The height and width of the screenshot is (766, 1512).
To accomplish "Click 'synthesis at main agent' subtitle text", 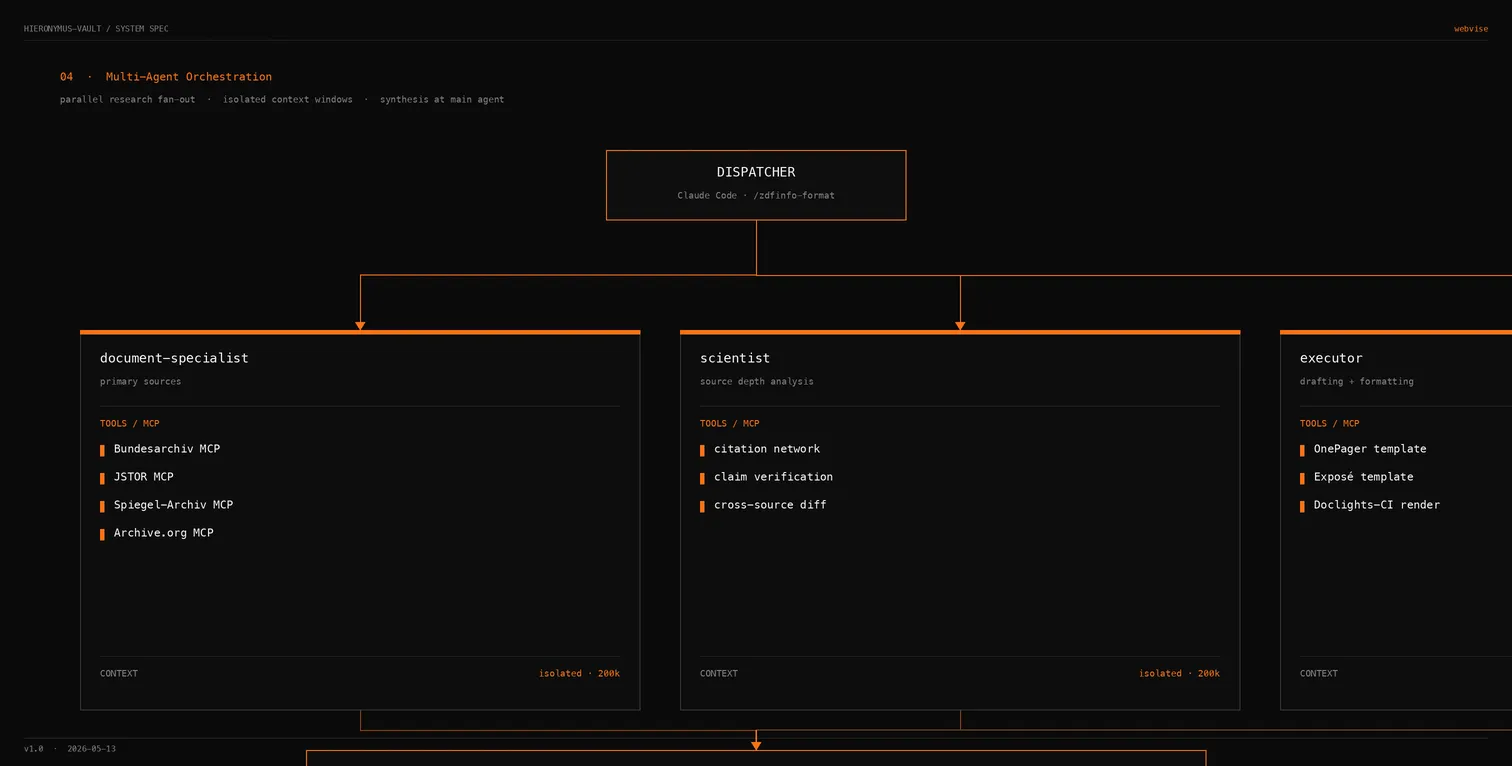I will pyautogui.click(x=442, y=100).
